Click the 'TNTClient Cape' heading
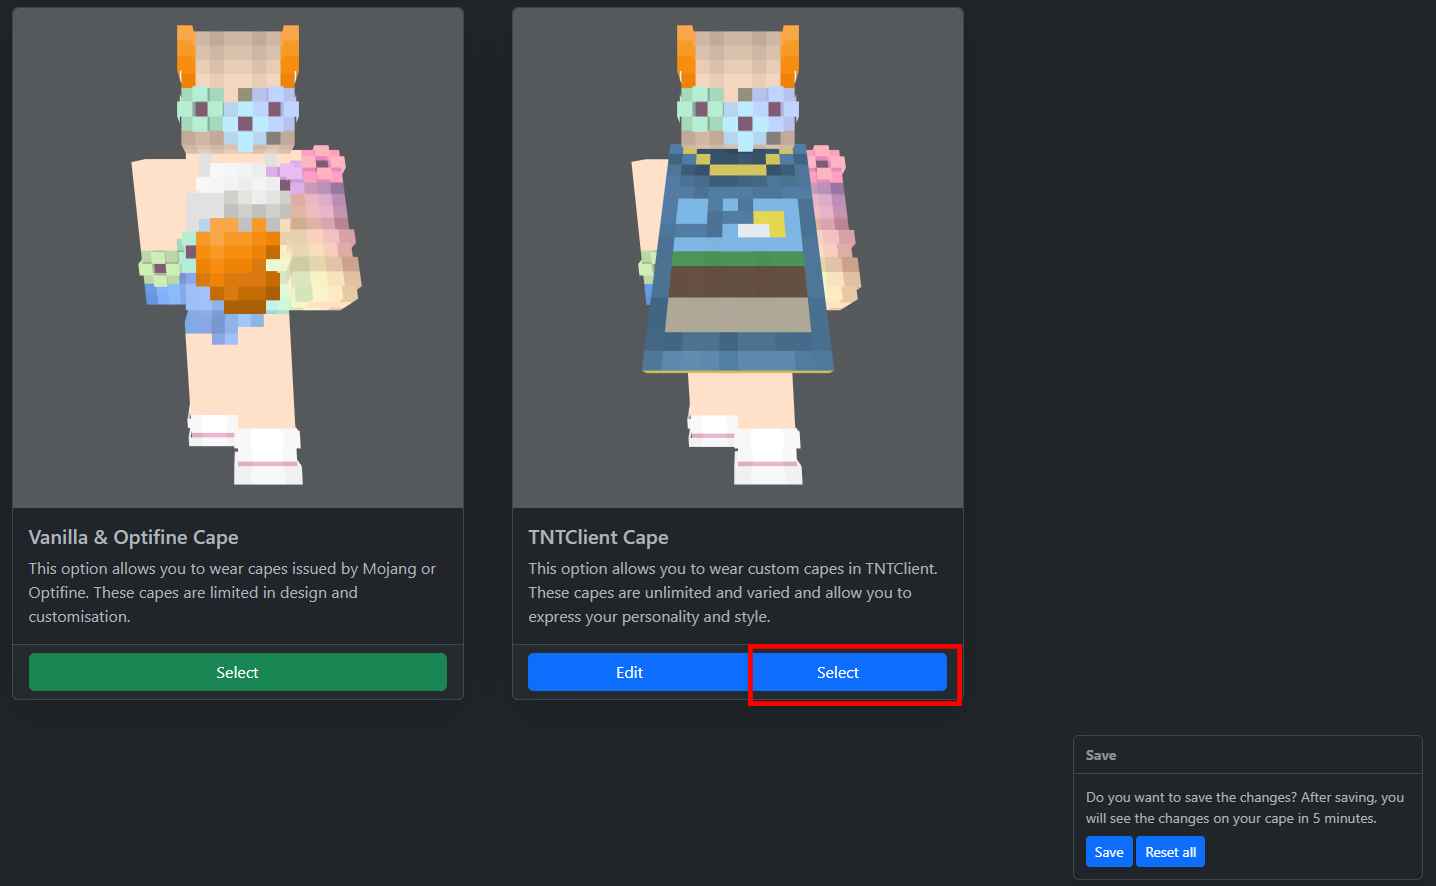 [598, 537]
